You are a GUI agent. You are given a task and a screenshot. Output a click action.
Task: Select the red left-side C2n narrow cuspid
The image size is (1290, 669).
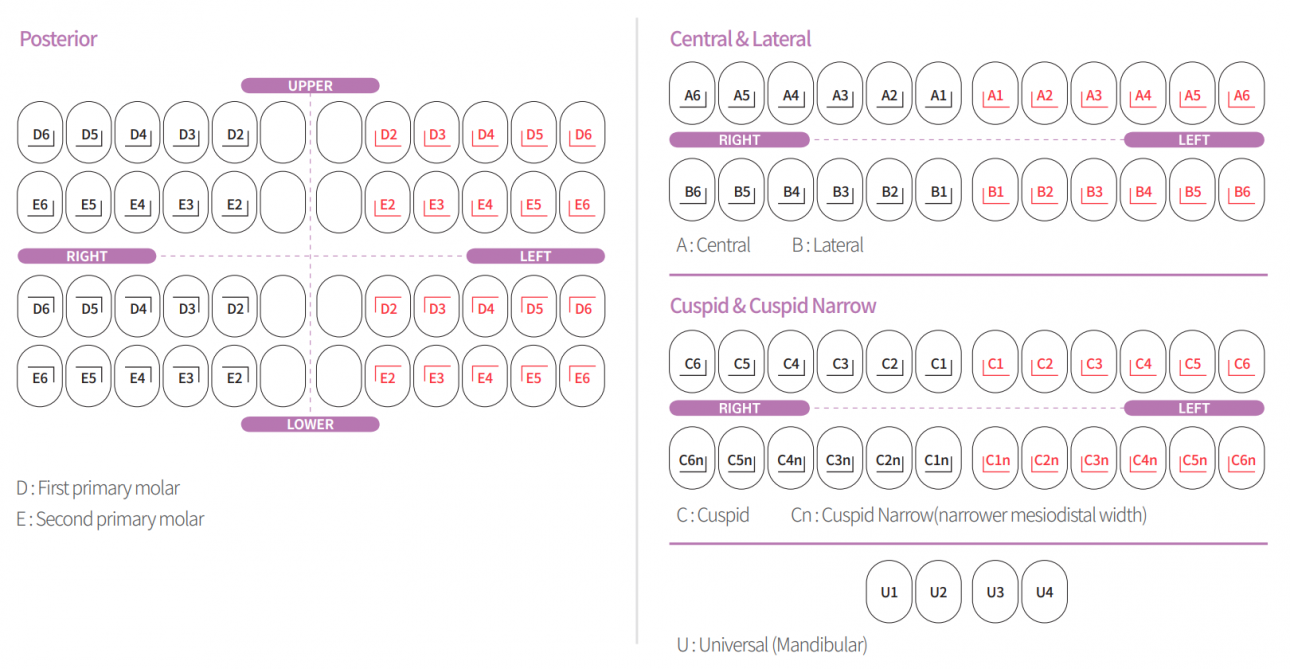pos(1045,459)
